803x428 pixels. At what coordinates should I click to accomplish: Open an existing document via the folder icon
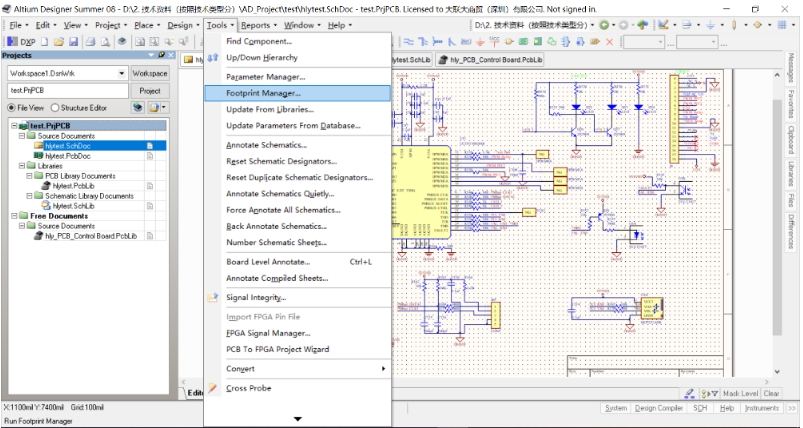click(59, 42)
